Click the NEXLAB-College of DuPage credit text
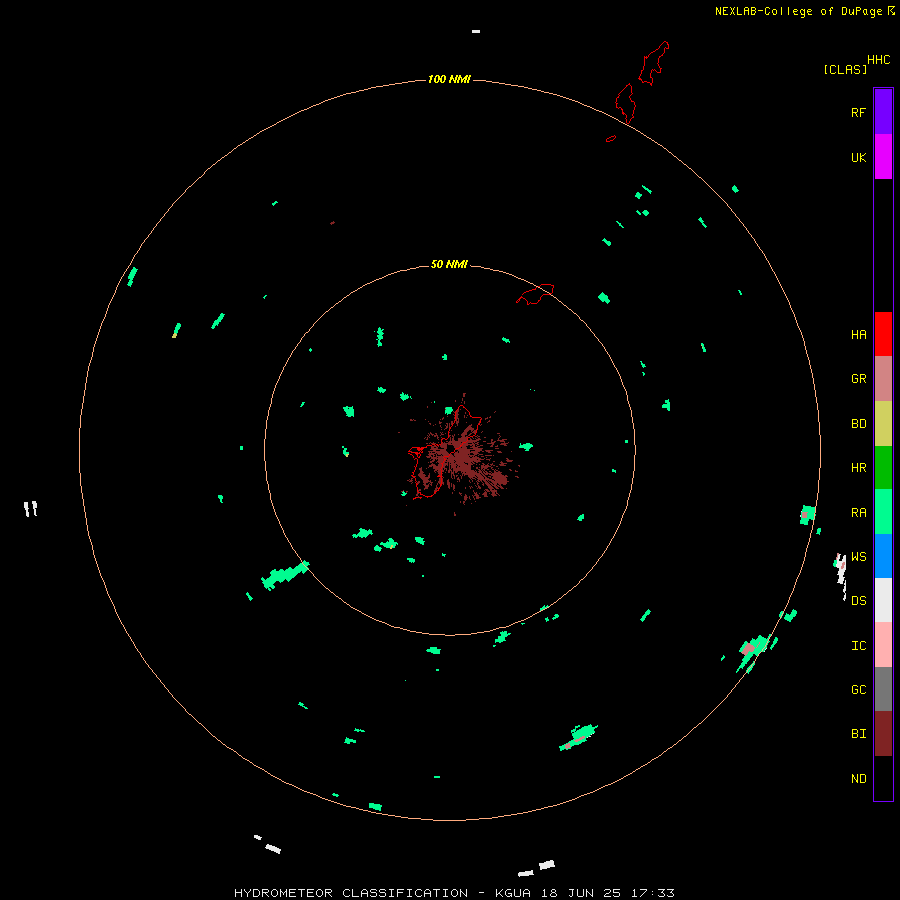 (x=798, y=11)
